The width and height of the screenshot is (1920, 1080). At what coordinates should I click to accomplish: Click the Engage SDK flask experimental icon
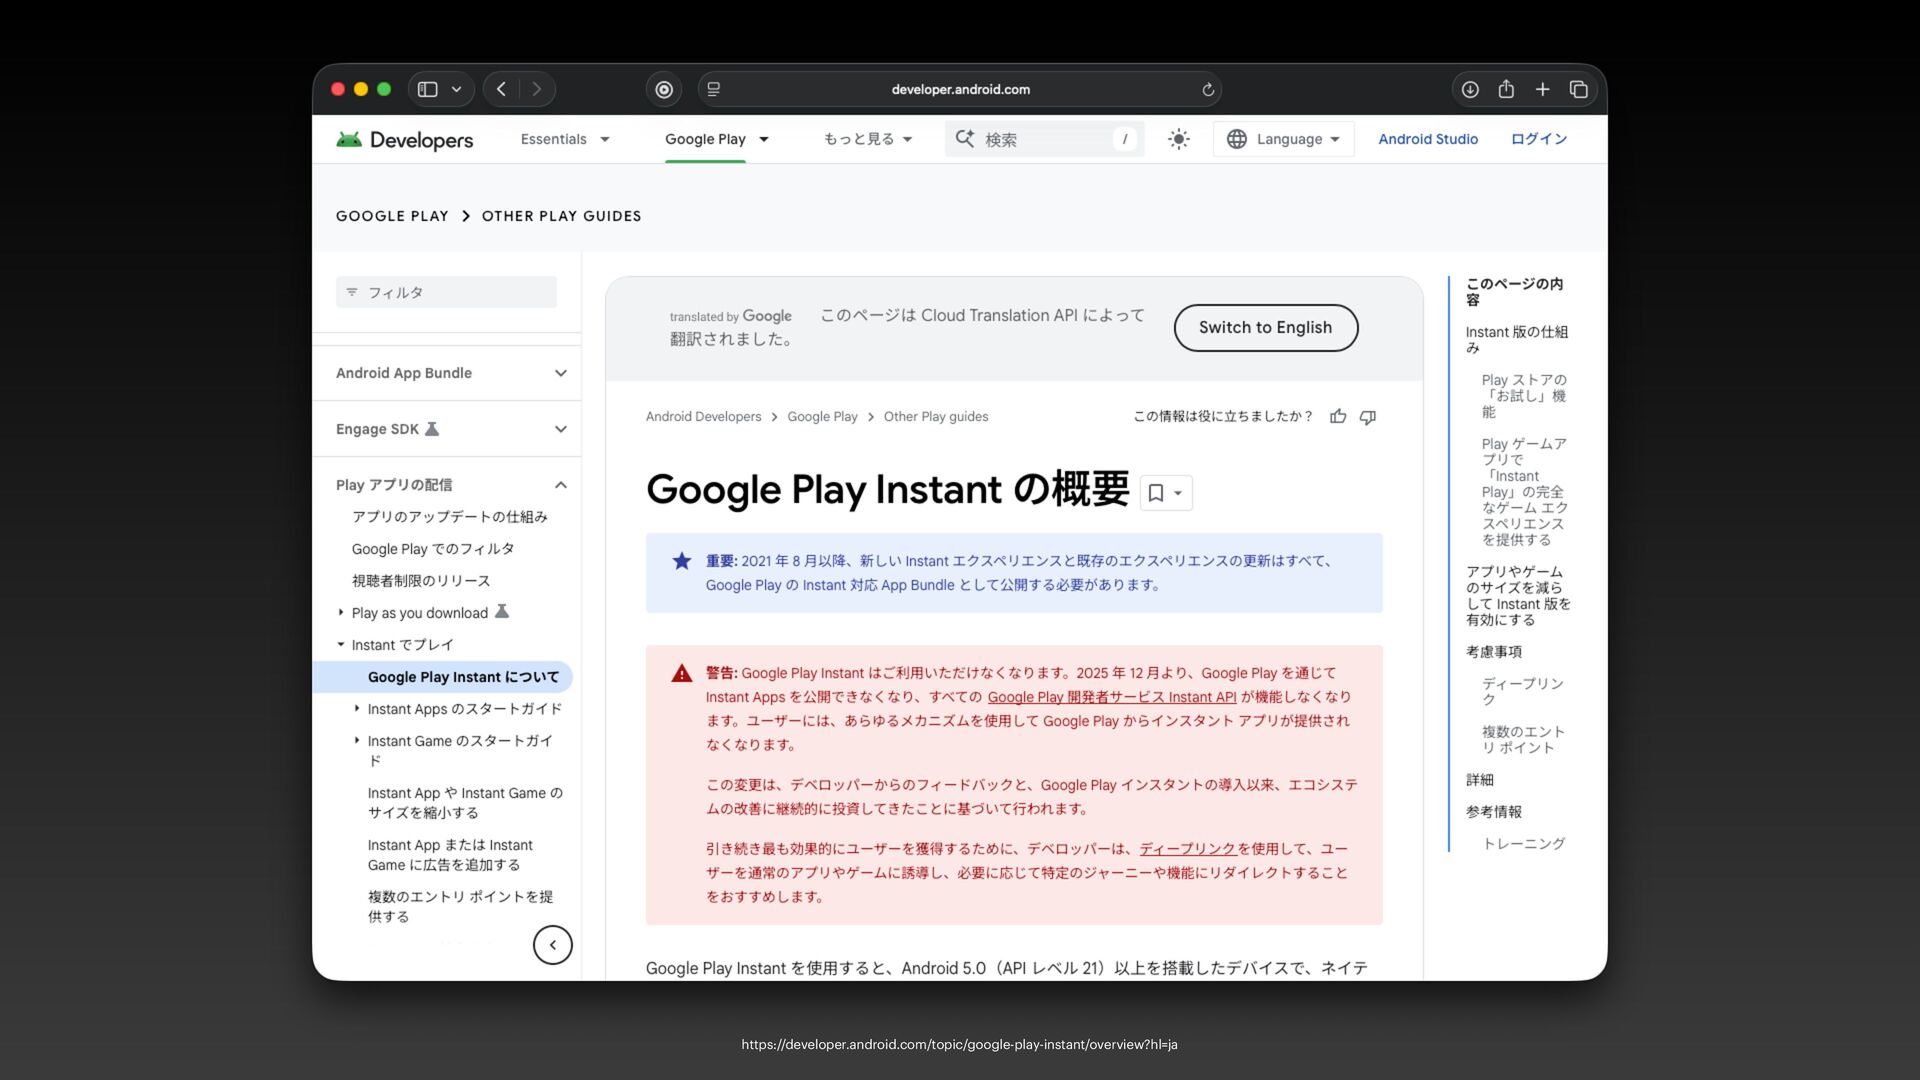pos(432,429)
